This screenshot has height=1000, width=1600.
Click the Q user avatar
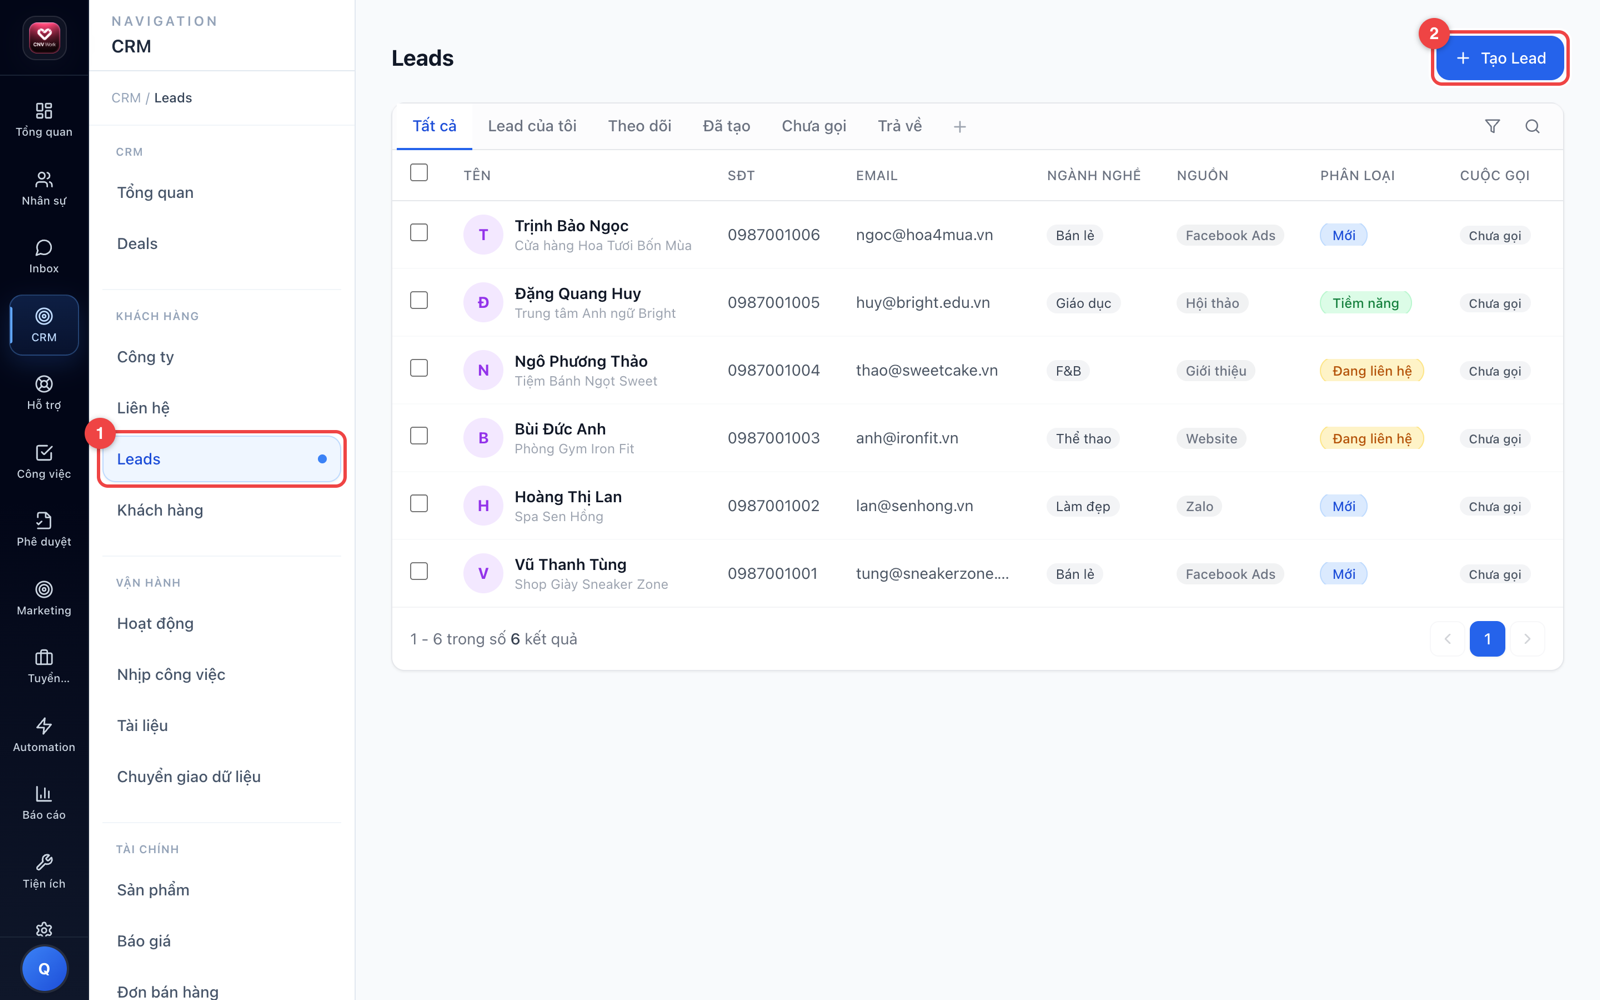tap(44, 969)
